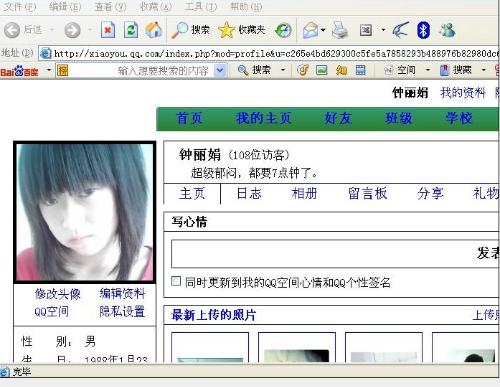Expand the Forward button history dropdown
Viewport: 500px width, 387px height.
pos(90,30)
